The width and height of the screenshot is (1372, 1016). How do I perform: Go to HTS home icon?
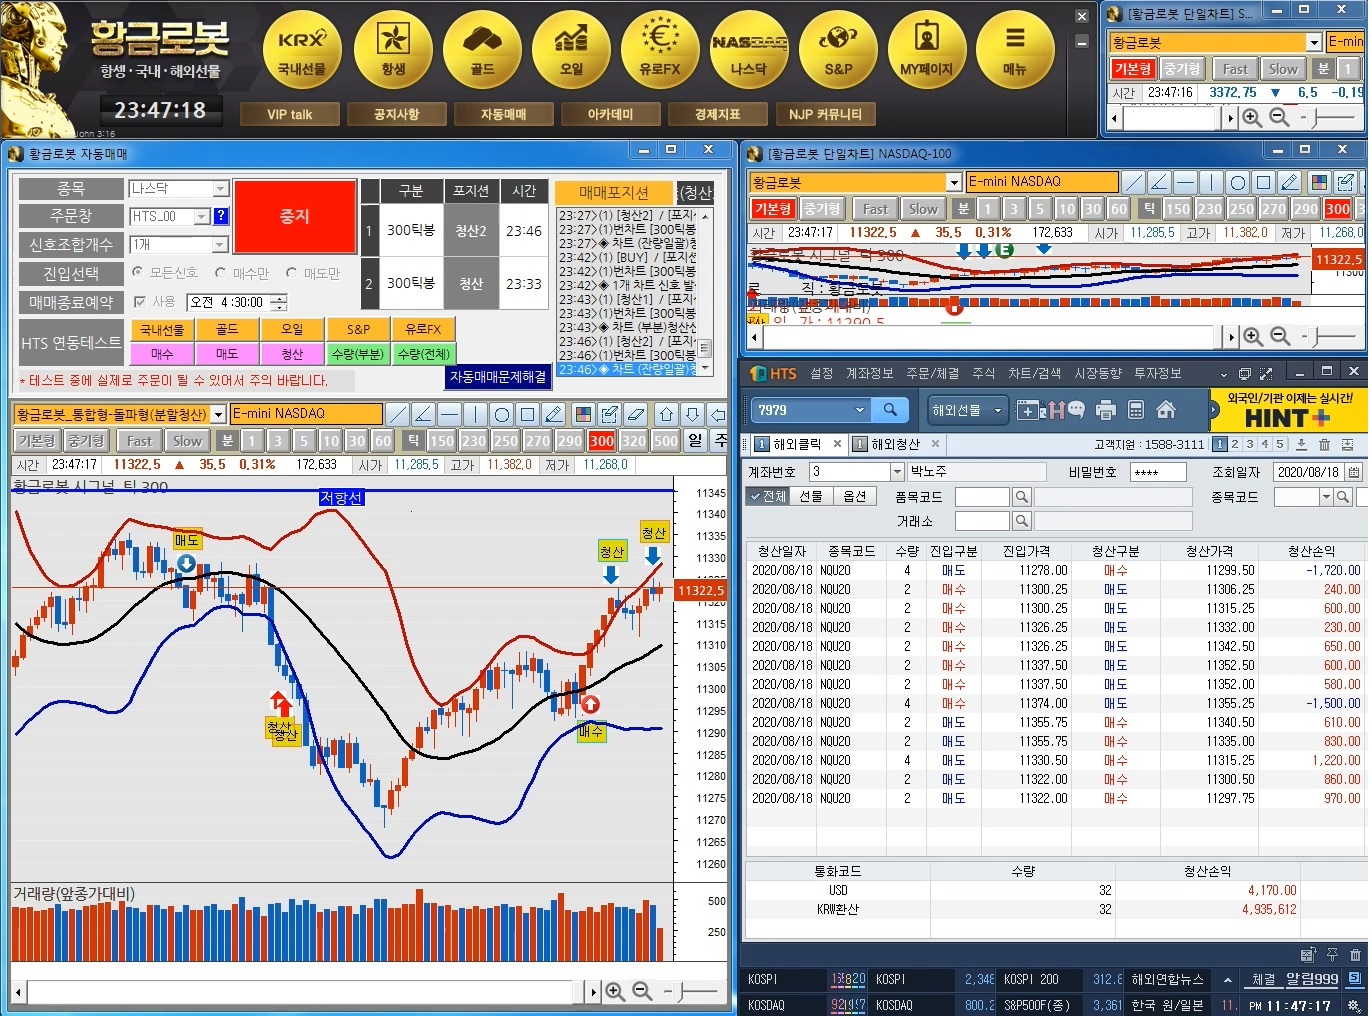pyautogui.click(x=1165, y=410)
